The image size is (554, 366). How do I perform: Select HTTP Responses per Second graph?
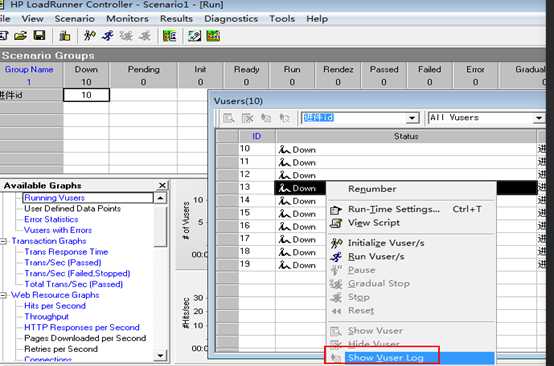coord(82,327)
